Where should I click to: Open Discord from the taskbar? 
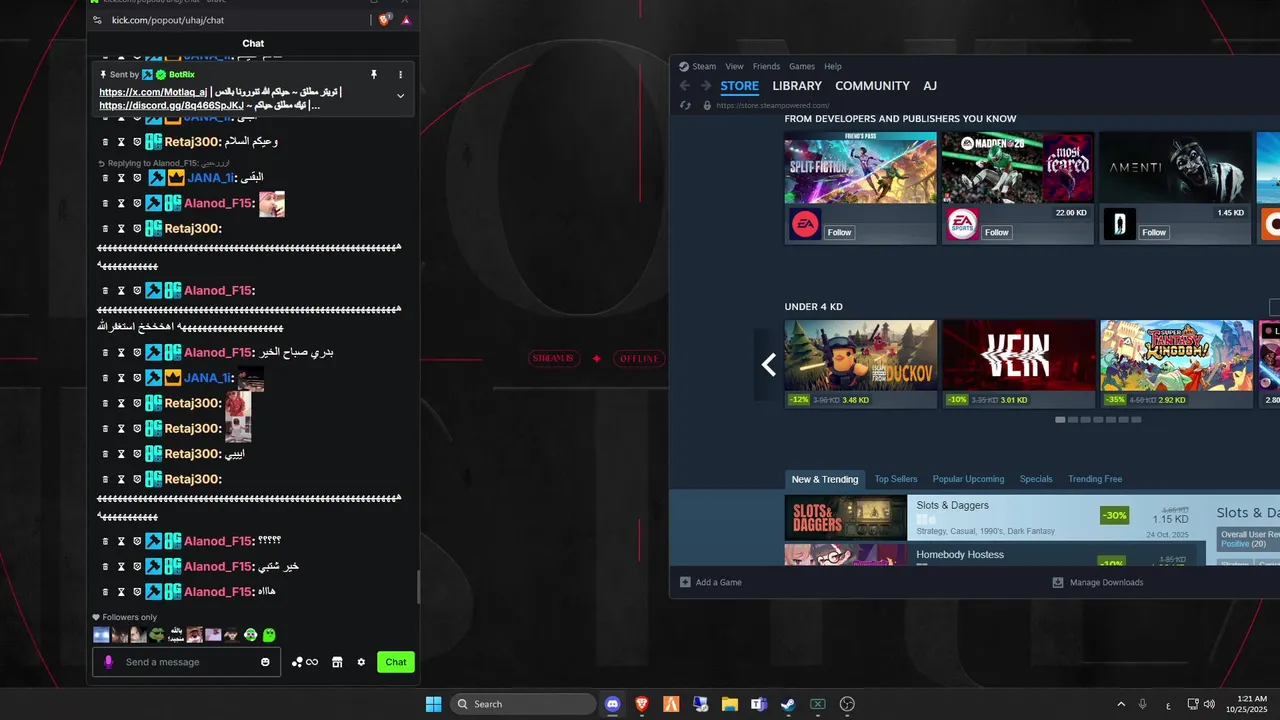(x=613, y=704)
